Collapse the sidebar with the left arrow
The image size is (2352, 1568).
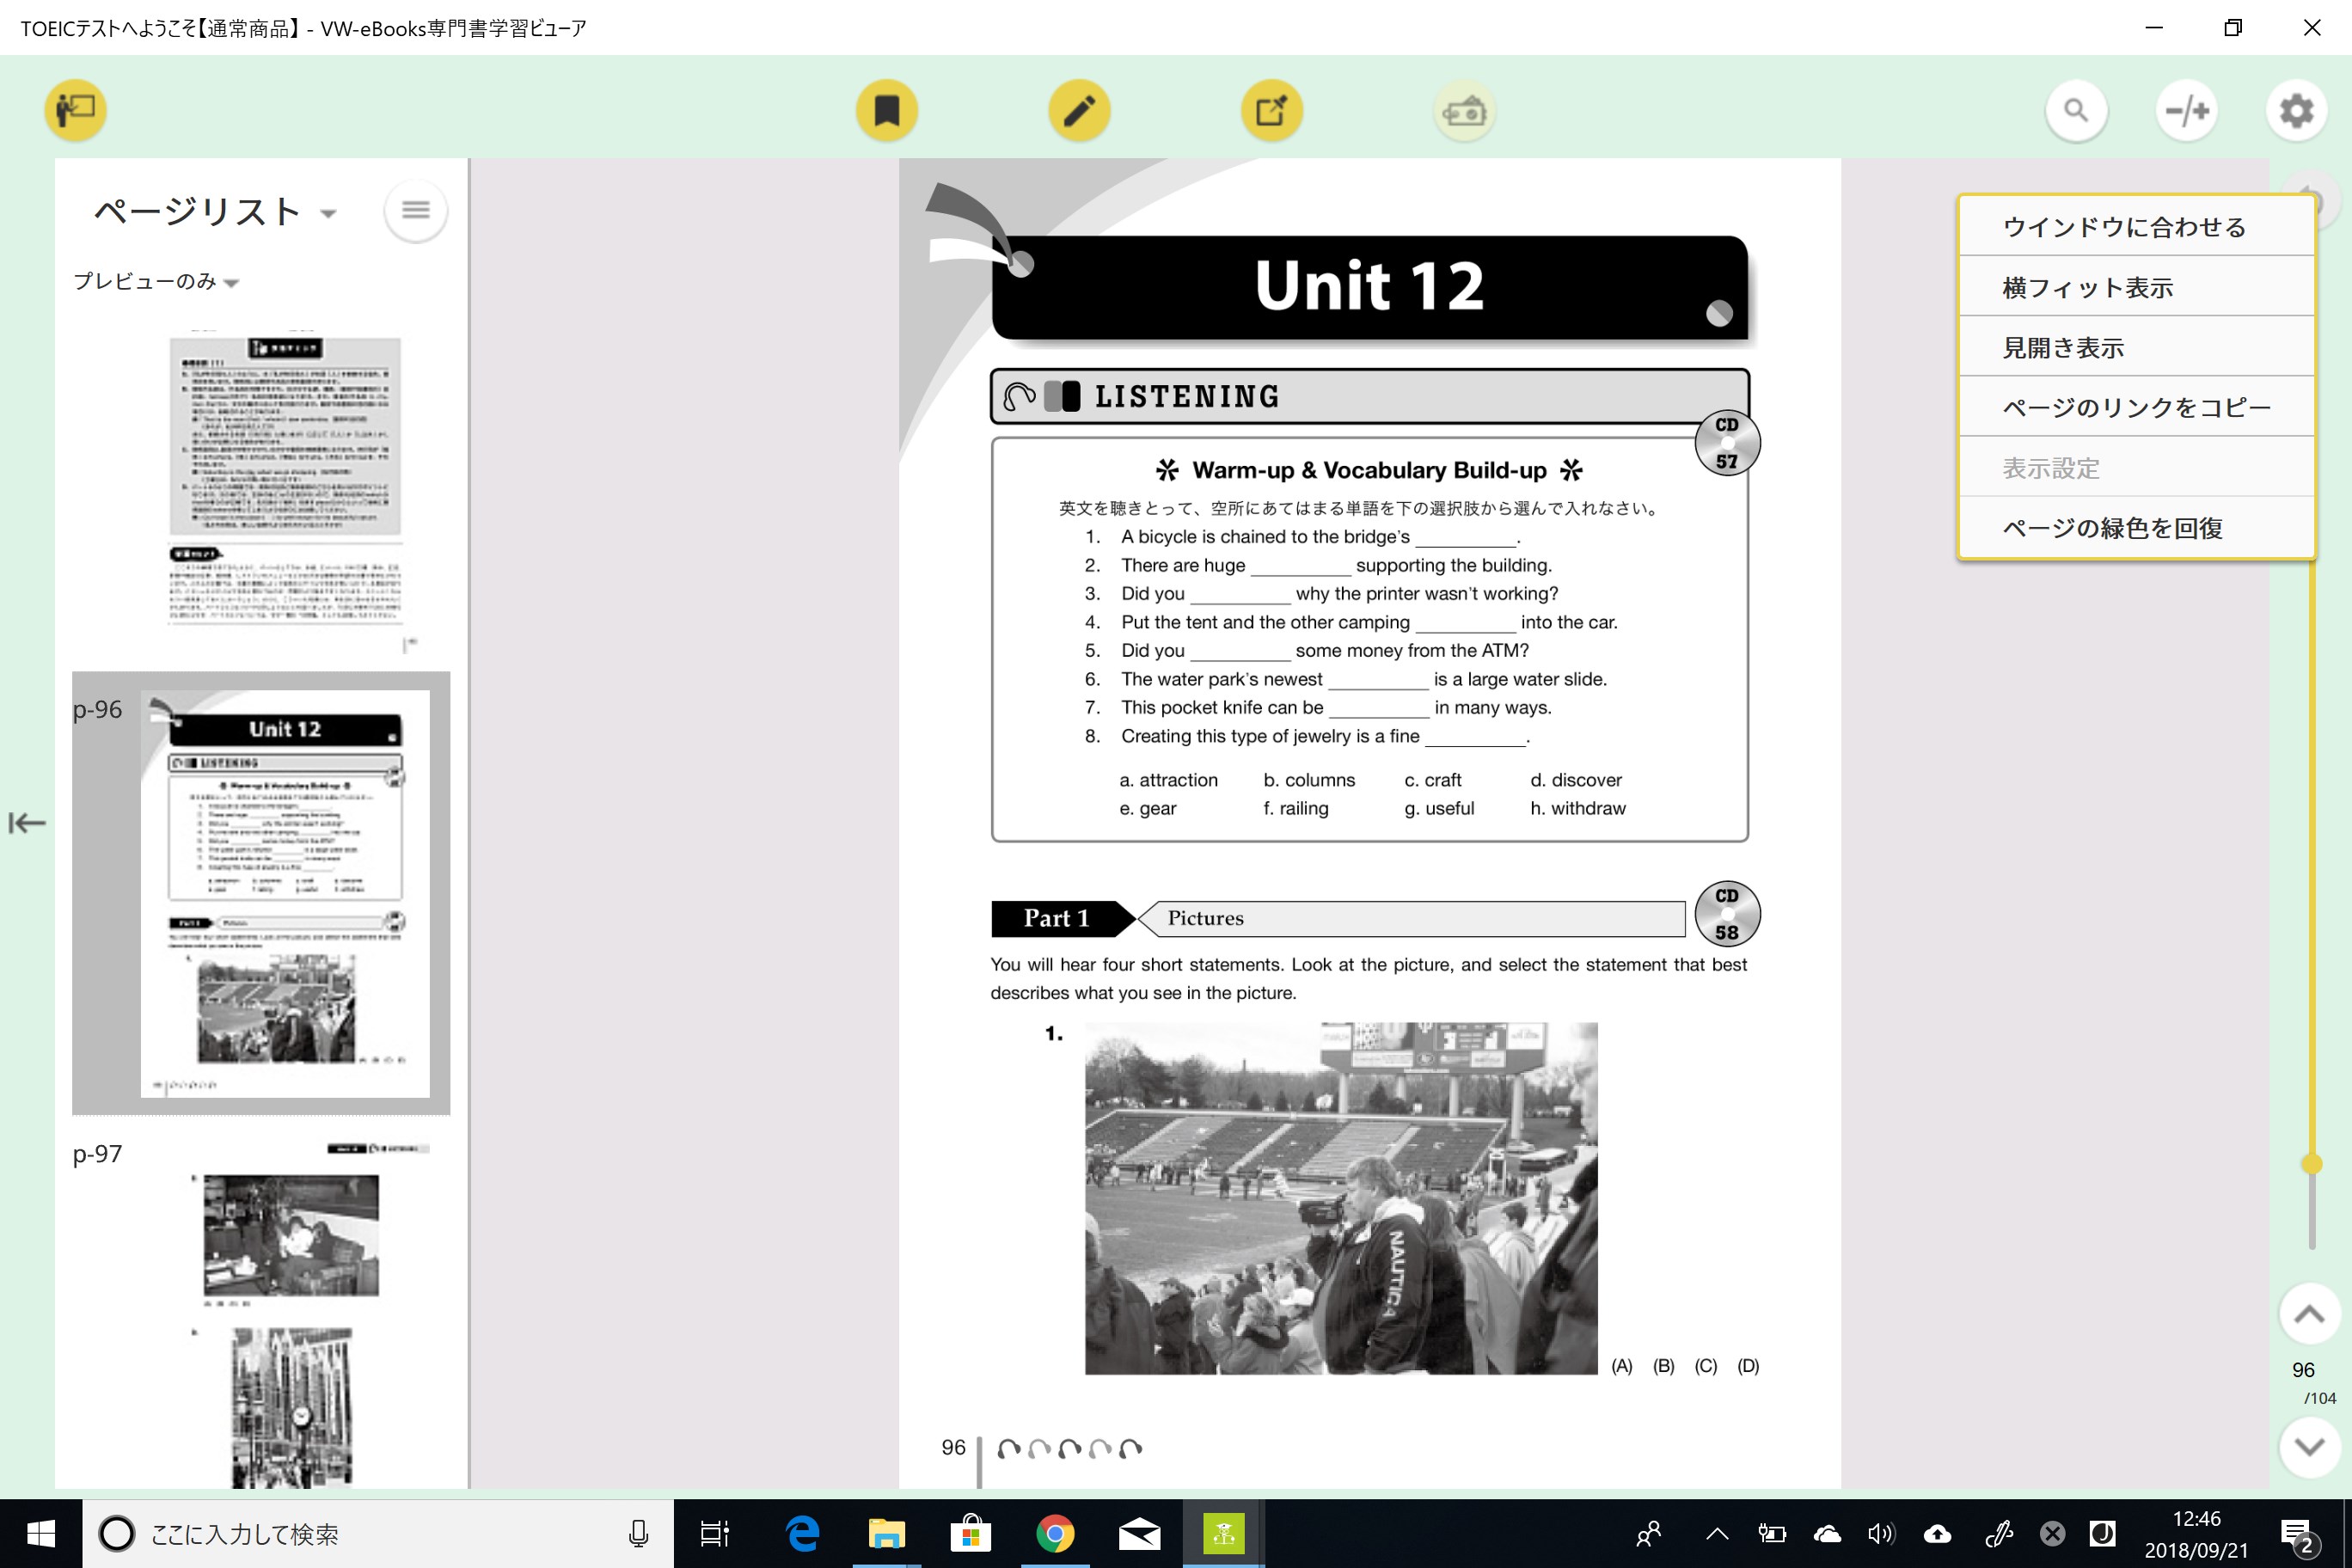pos(27,823)
